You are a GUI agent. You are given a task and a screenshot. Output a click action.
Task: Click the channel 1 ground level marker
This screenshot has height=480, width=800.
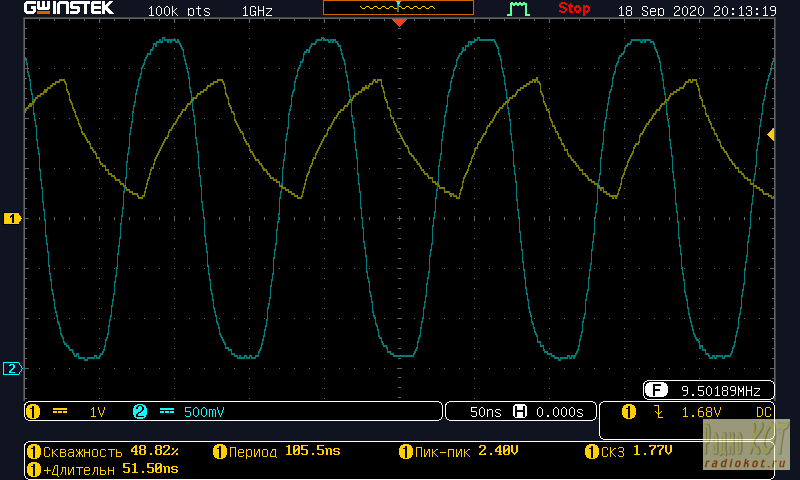coord(13,218)
